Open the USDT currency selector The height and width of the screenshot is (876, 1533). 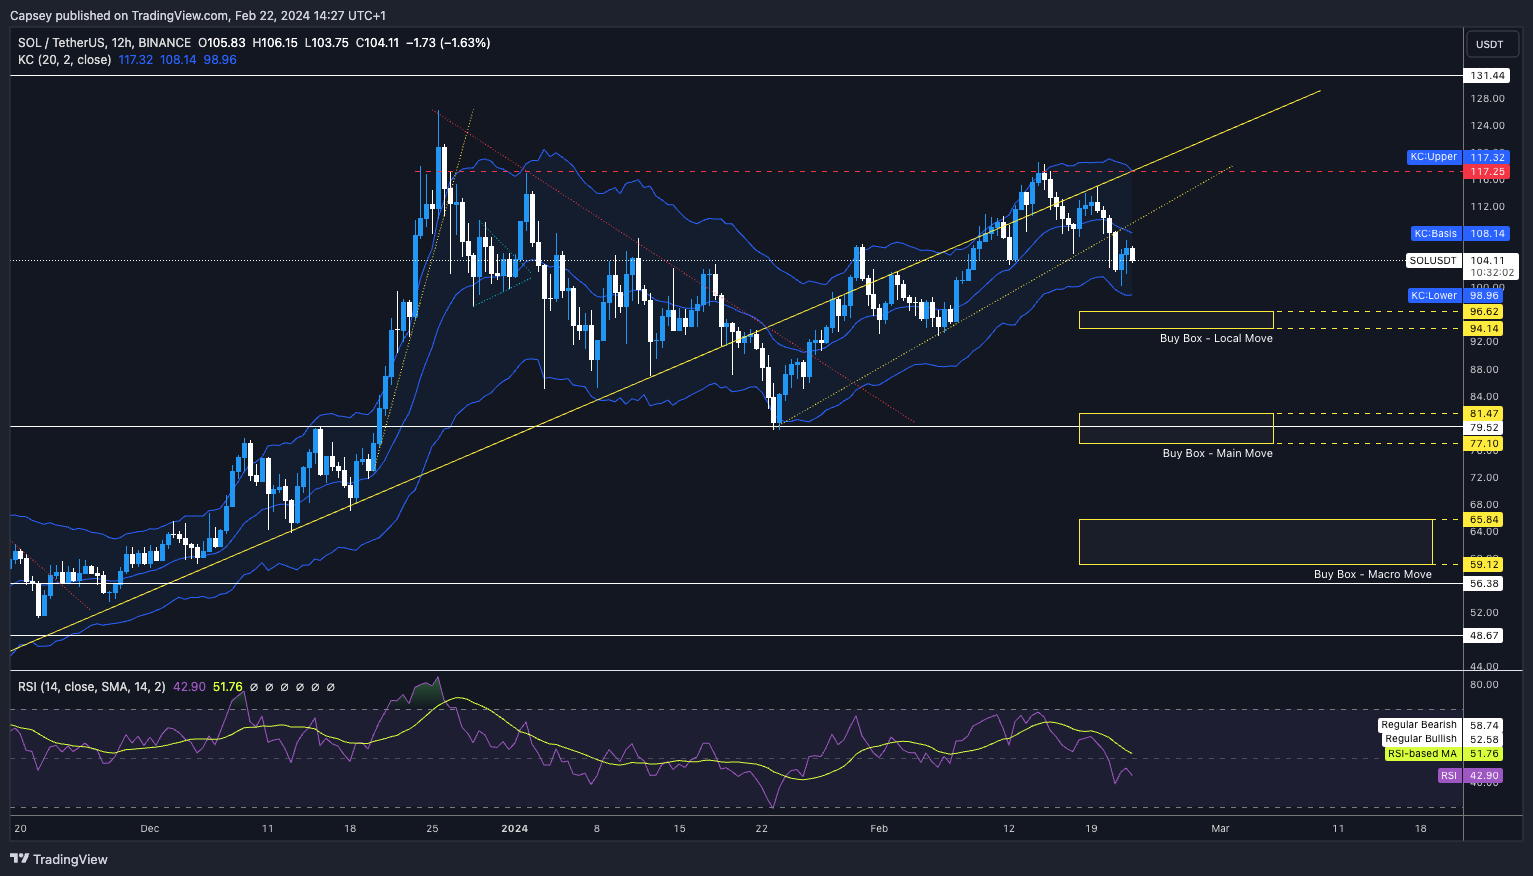click(1489, 44)
